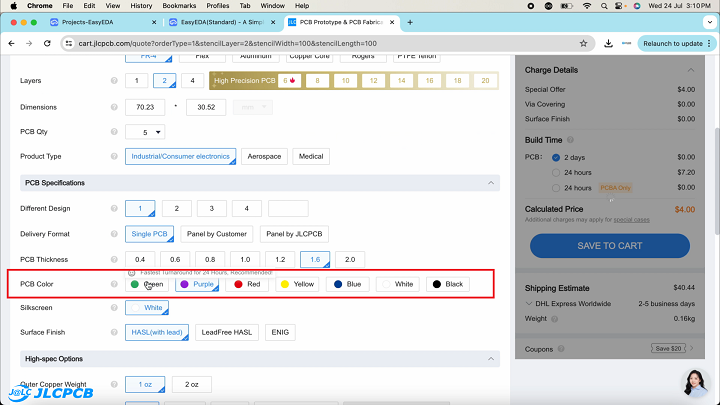Click the Surface Finish help icon
This screenshot has width=720, height=405.
(114, 332)
